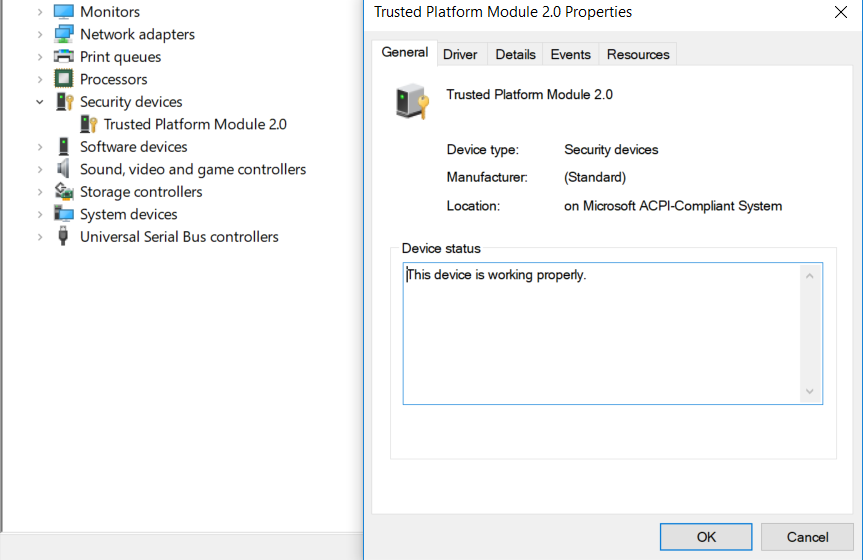Select the Print queues label
The width and height of the screenshot is (863, 560).
(x=121, y=57)
